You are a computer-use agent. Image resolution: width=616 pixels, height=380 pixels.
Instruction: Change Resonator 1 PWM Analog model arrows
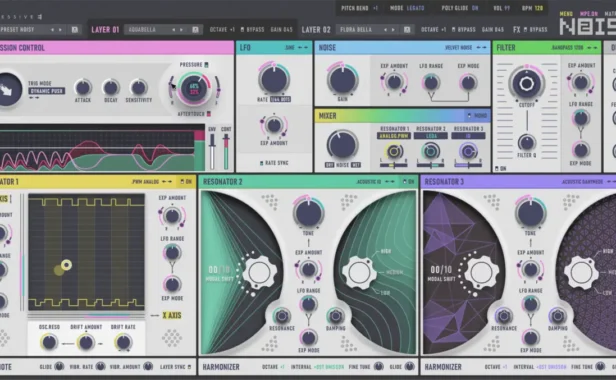pyautogui.click(x=167, y=182)
